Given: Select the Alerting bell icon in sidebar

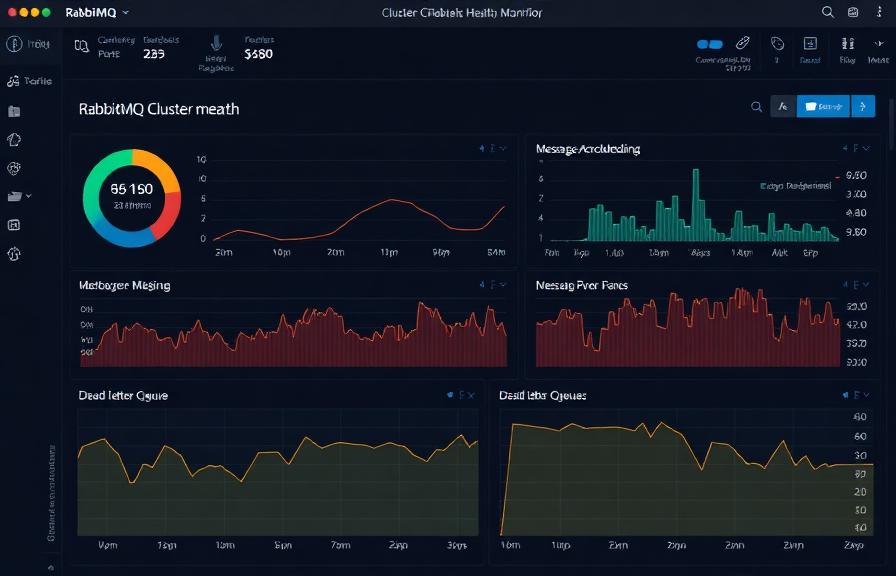Looking at the screenshot, I should point(13,140).
